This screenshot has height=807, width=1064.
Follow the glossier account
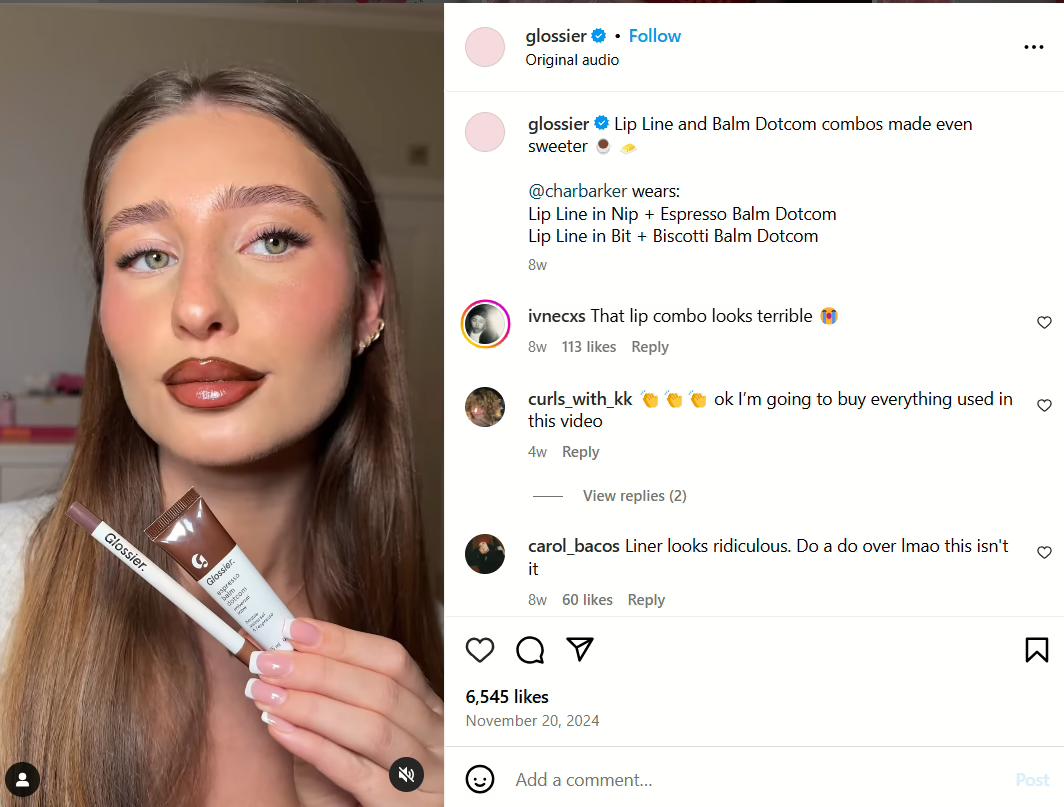tap(654, 36)
